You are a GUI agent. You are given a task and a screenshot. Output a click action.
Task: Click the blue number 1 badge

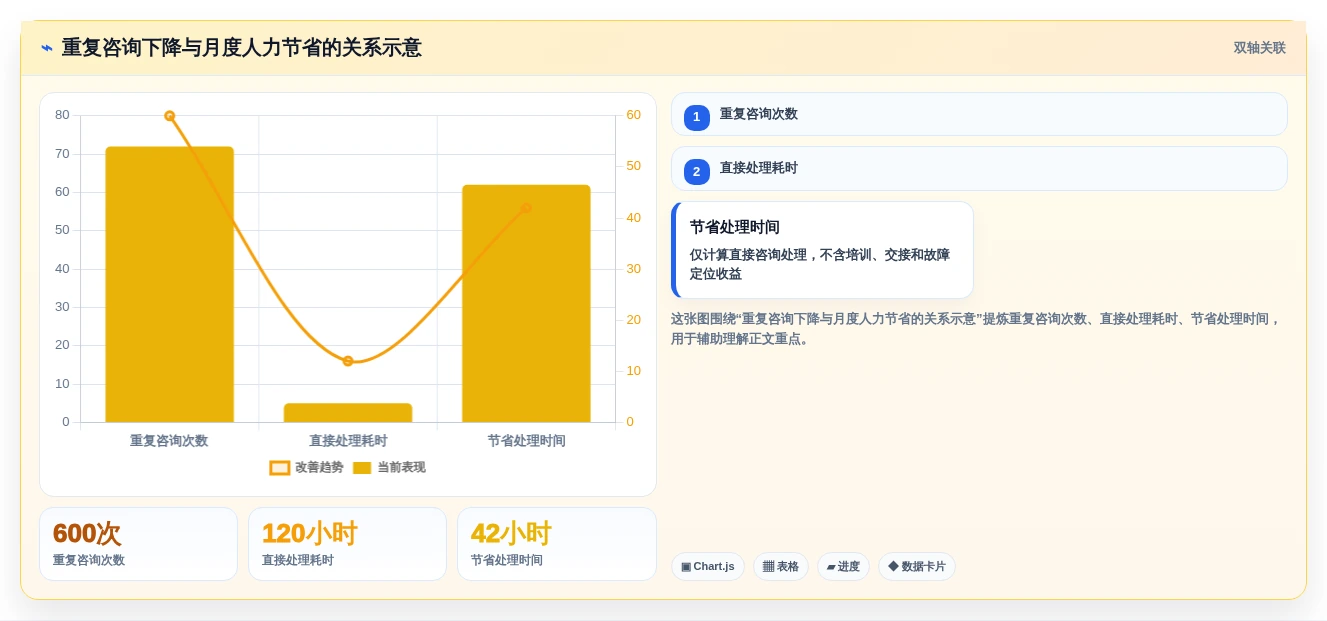click(x=697, y=118)
